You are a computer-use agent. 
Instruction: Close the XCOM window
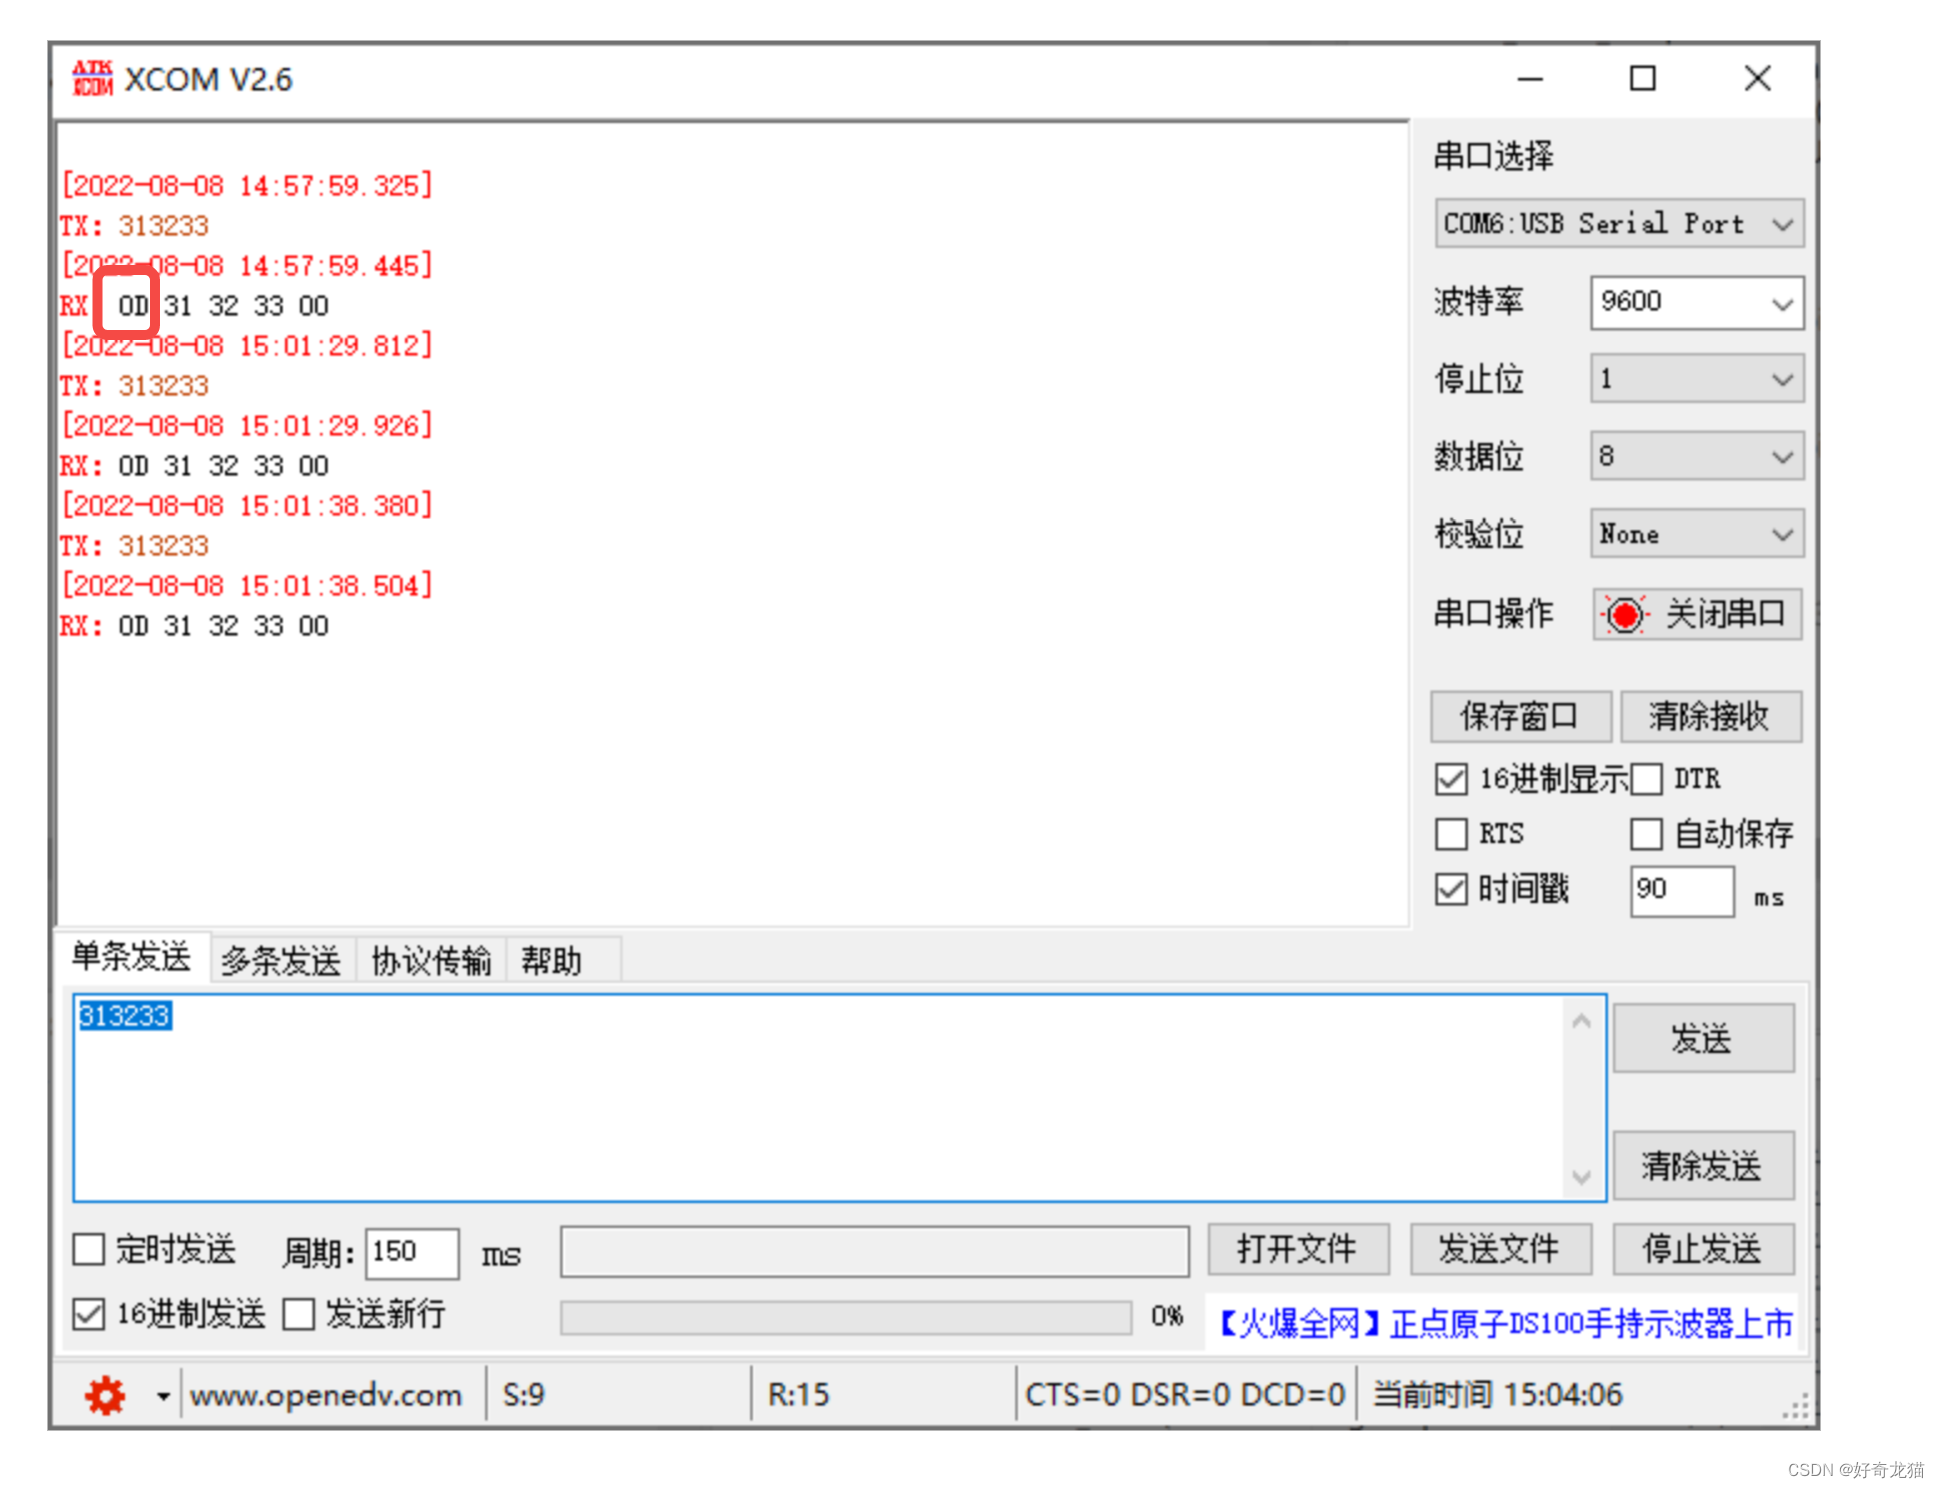click(x=1757, y=79)
